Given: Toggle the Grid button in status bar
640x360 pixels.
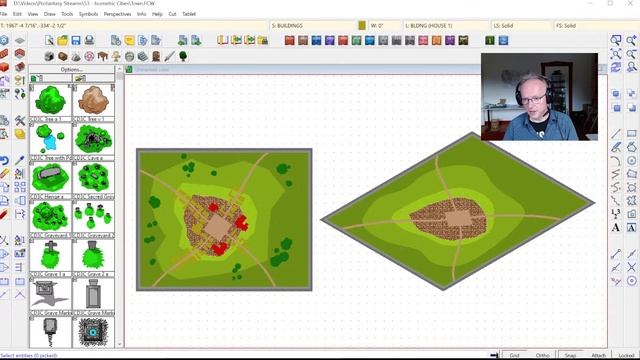Looking at the screenshot, I should (x=515, y=355).
